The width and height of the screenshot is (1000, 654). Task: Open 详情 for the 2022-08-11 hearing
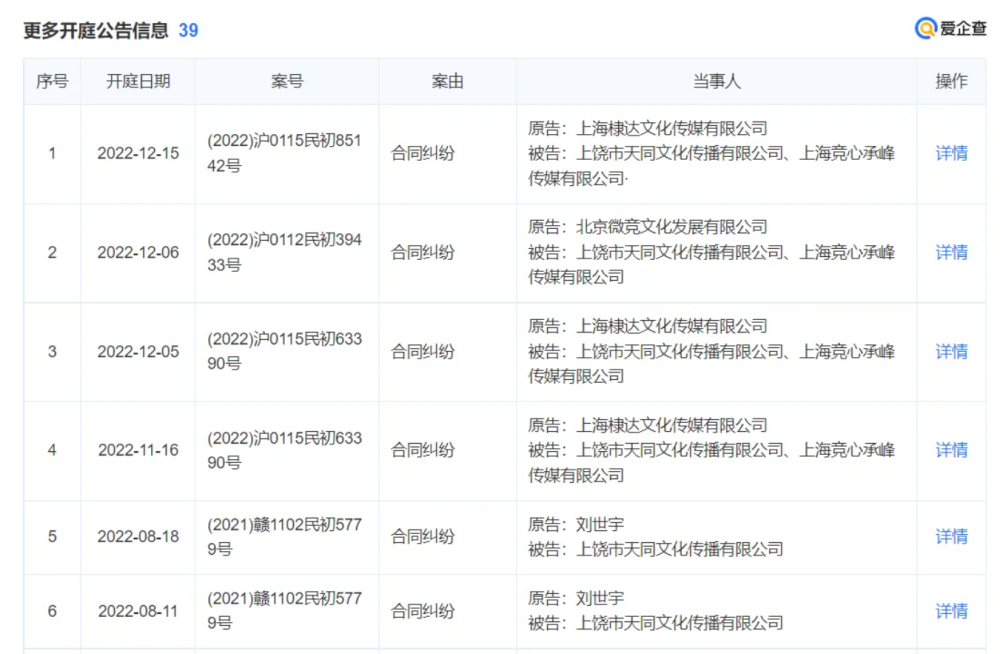click(951, 610)
